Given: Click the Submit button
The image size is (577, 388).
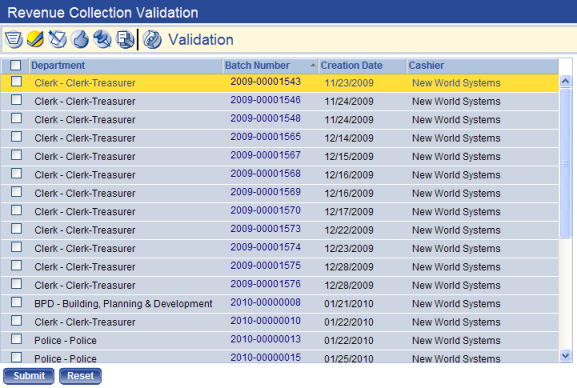Looking at the screenshot, I should pyautogui.click(x=29, y=376).
